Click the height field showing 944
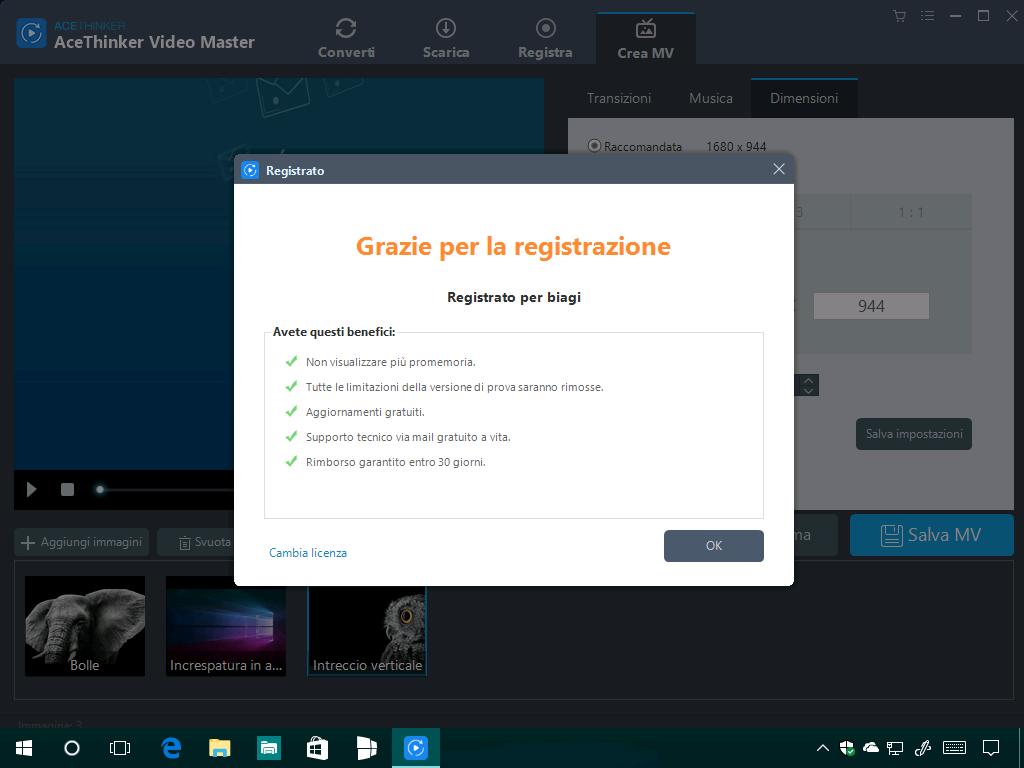1024x768 pixels. pos(871,306)
